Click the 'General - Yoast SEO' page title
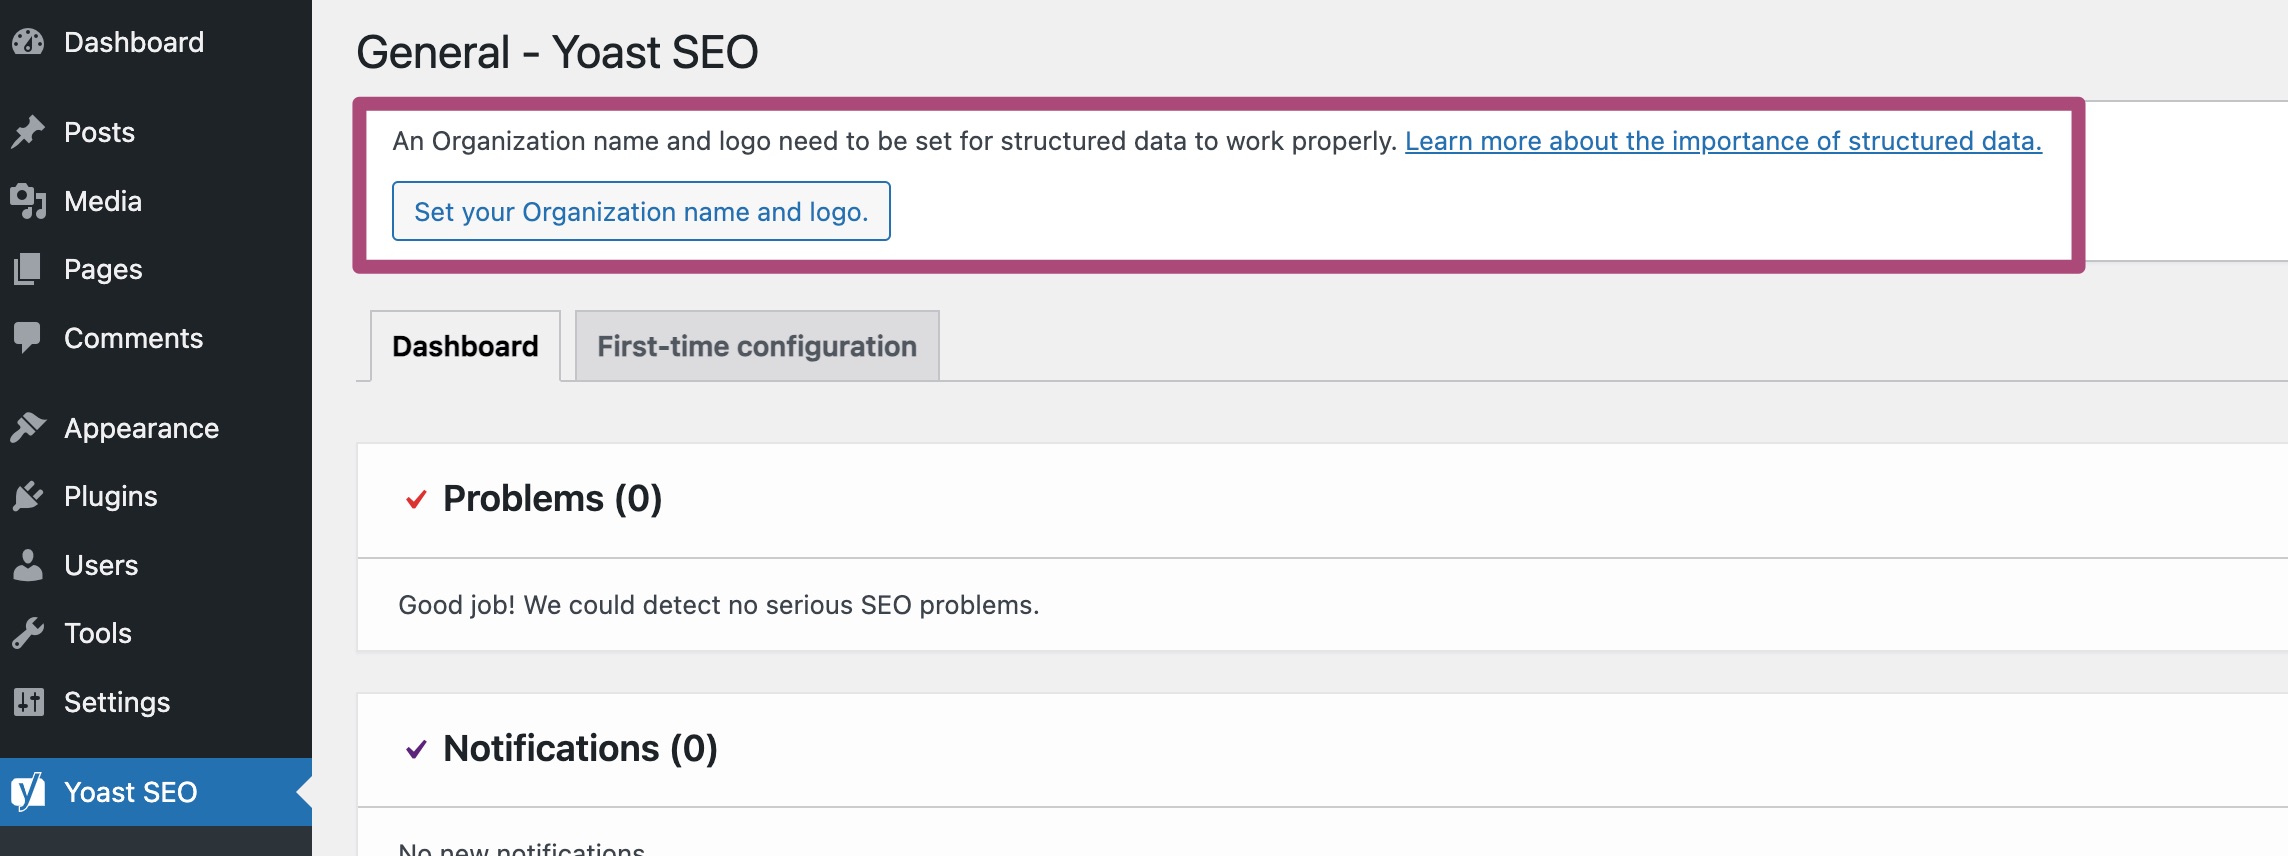2288x856 pixels. coord(557,52)
